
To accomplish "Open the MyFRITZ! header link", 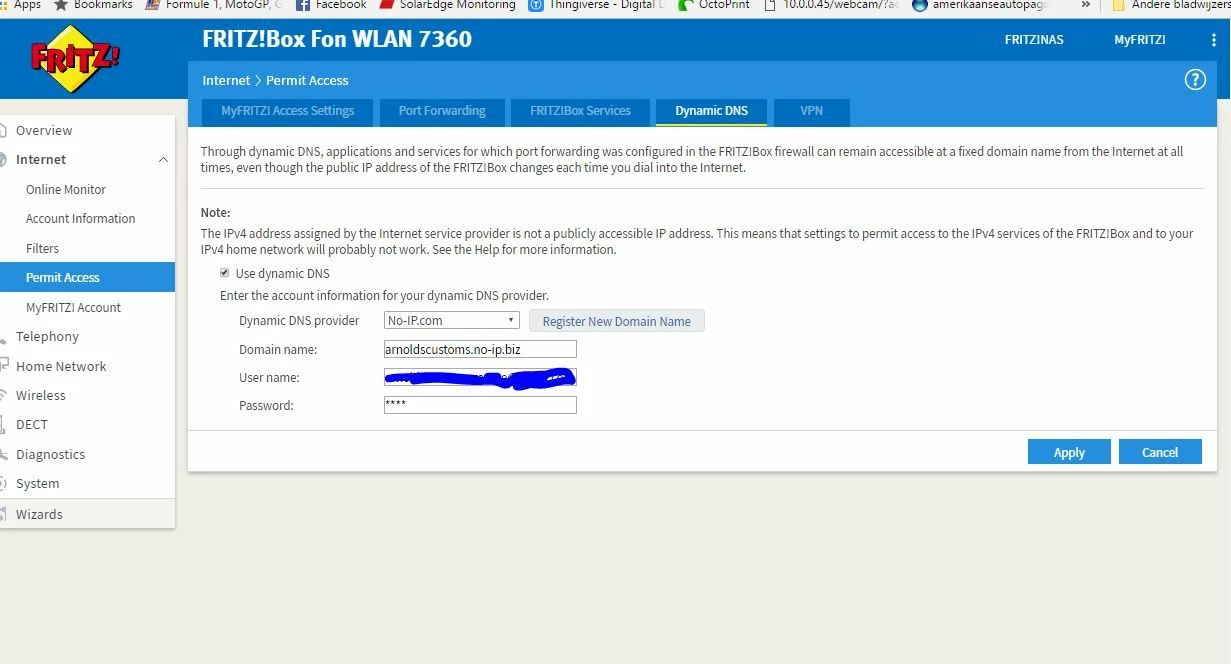I will tap(1140, 40).
